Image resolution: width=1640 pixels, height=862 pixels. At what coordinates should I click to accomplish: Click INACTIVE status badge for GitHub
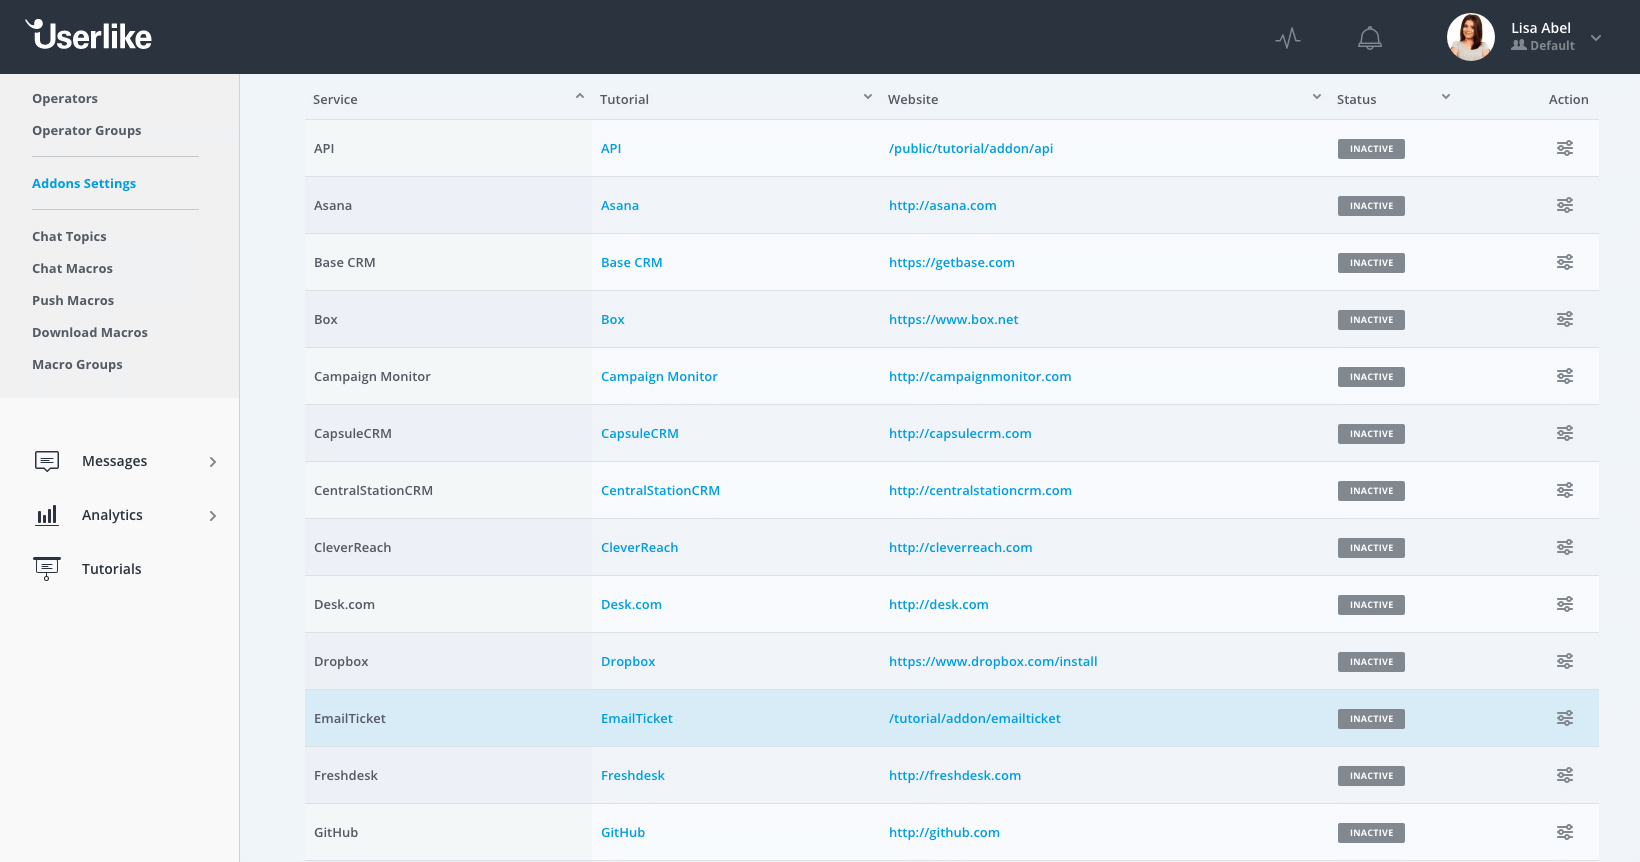pos(1371,833)
